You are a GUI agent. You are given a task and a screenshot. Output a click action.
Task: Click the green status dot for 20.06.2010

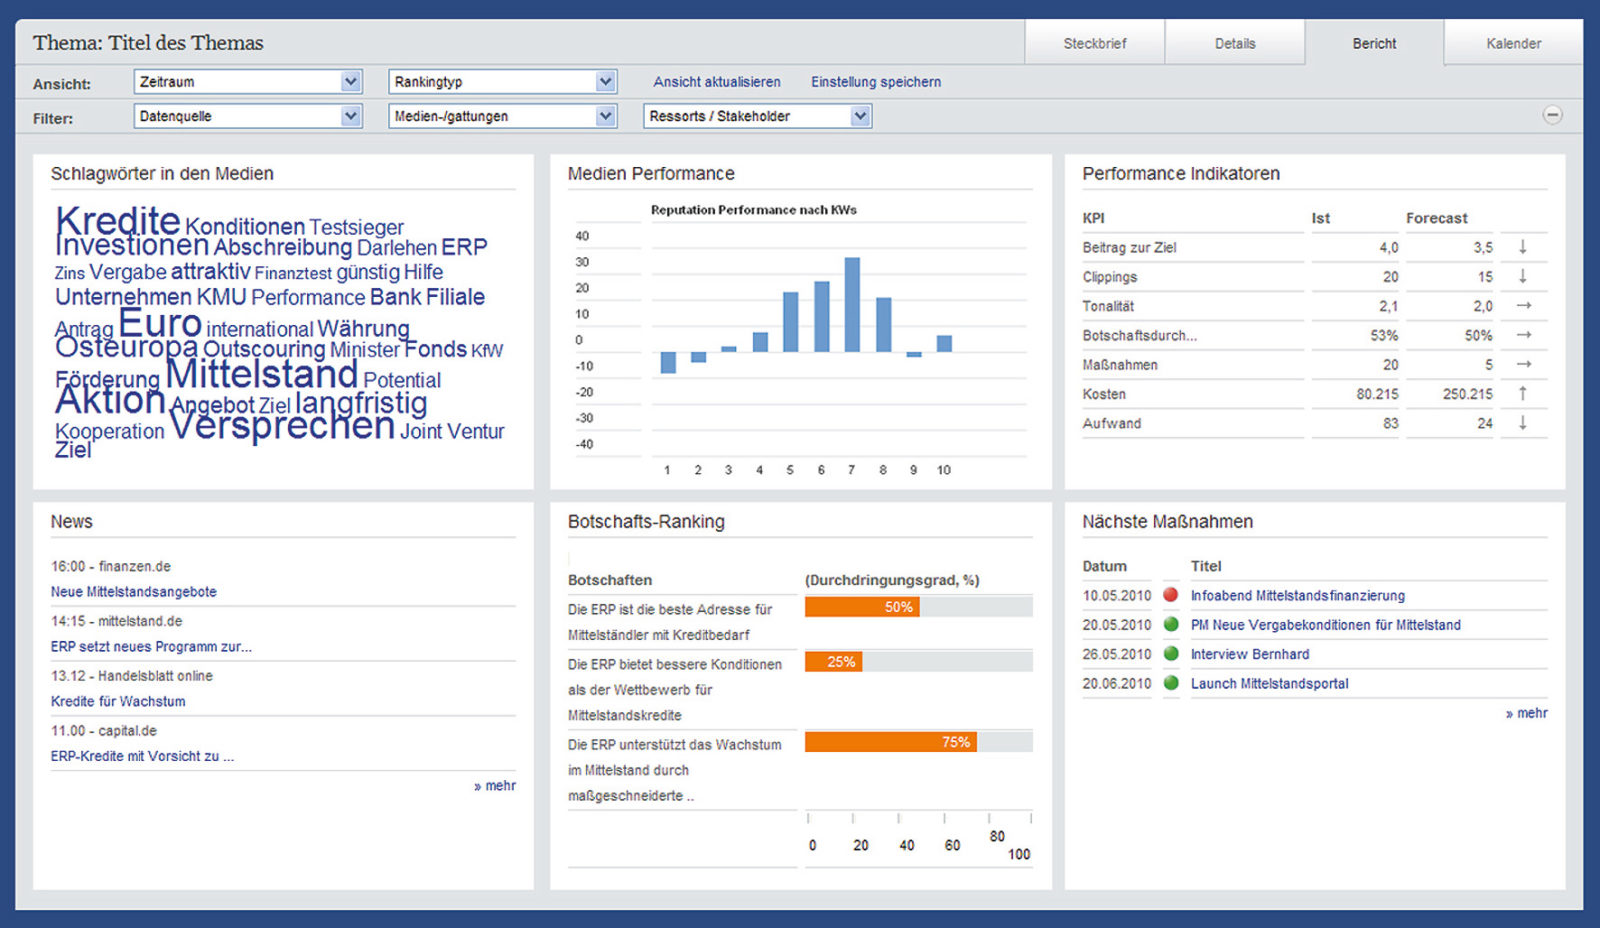pyautogui.click(x=1171, y=683)
